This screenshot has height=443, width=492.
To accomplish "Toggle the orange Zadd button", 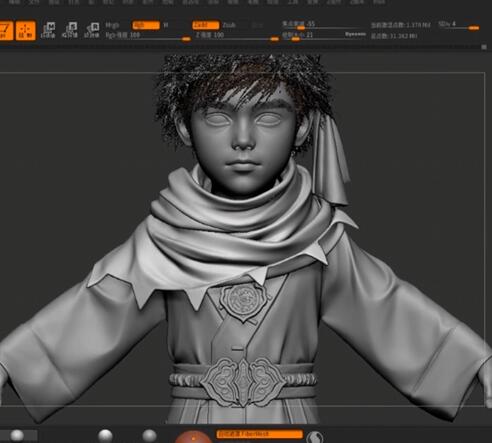I will 206,25.
